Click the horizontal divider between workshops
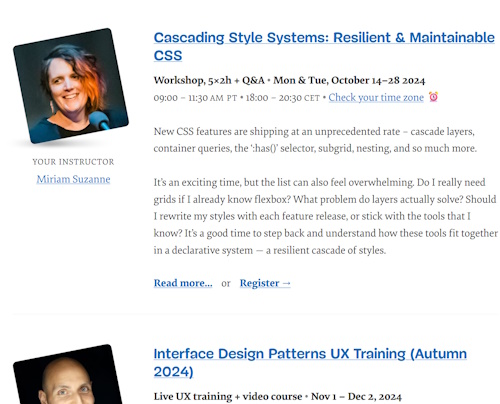The image size is (500, 404). coord(255,314)
